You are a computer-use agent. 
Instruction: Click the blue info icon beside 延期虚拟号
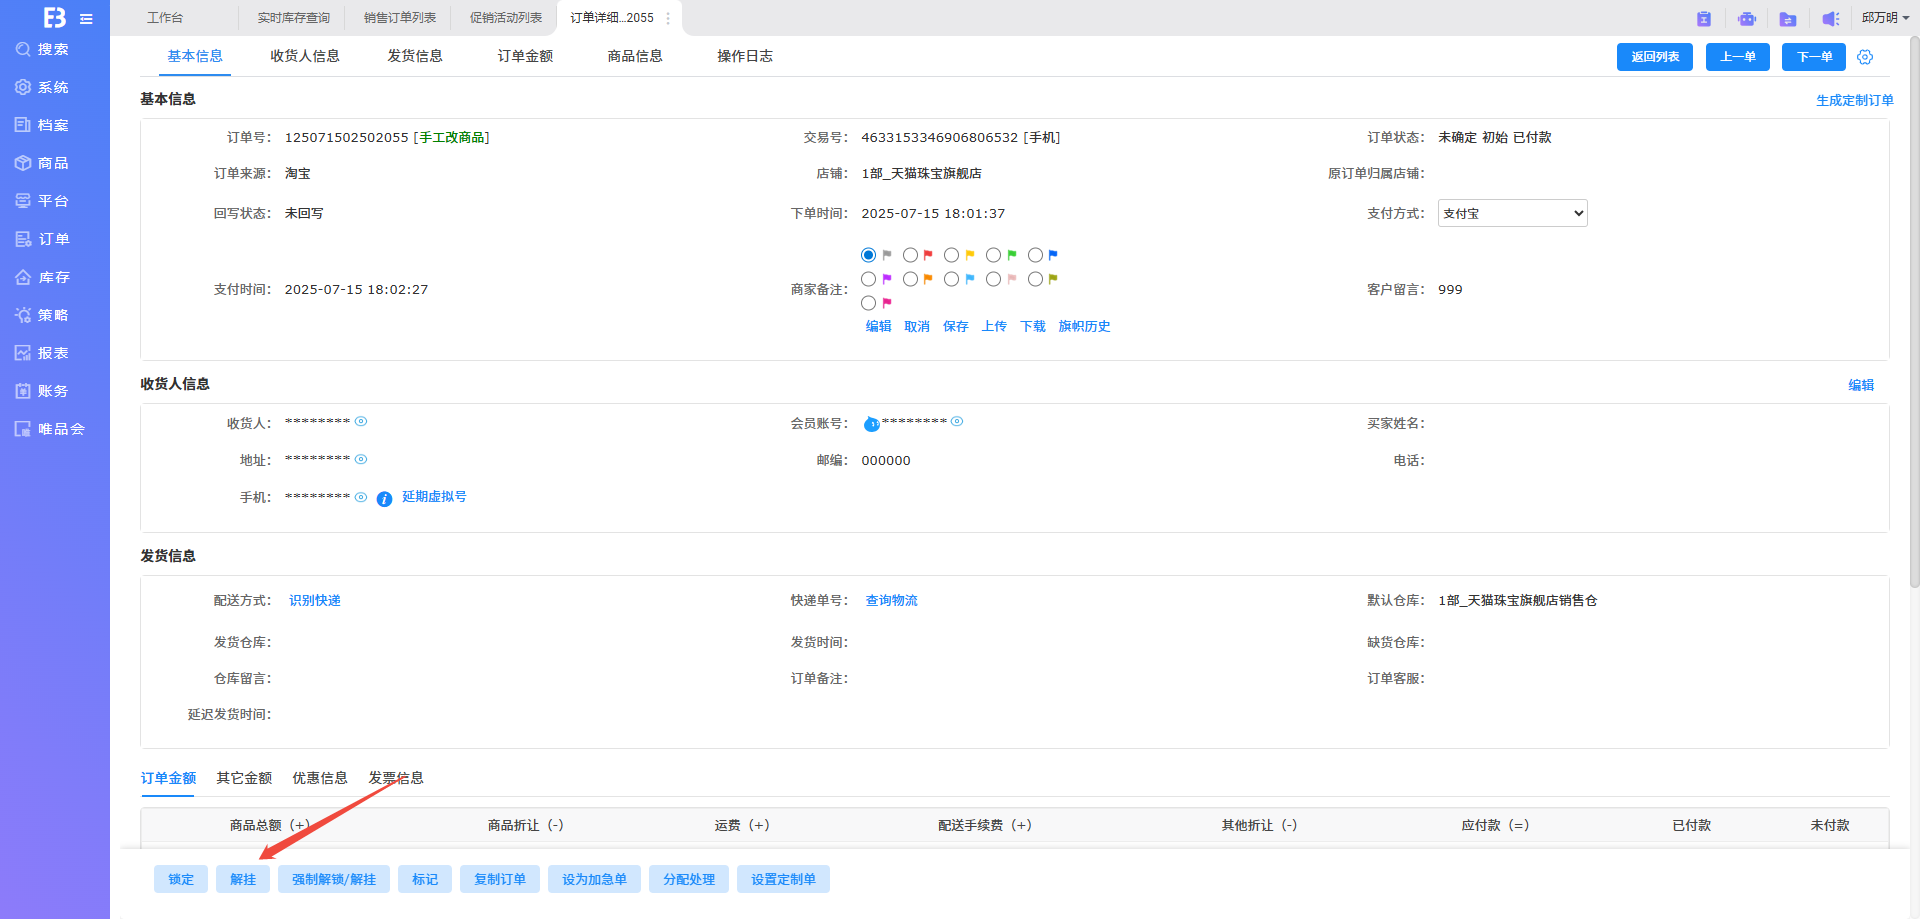[x=384, y=499]
